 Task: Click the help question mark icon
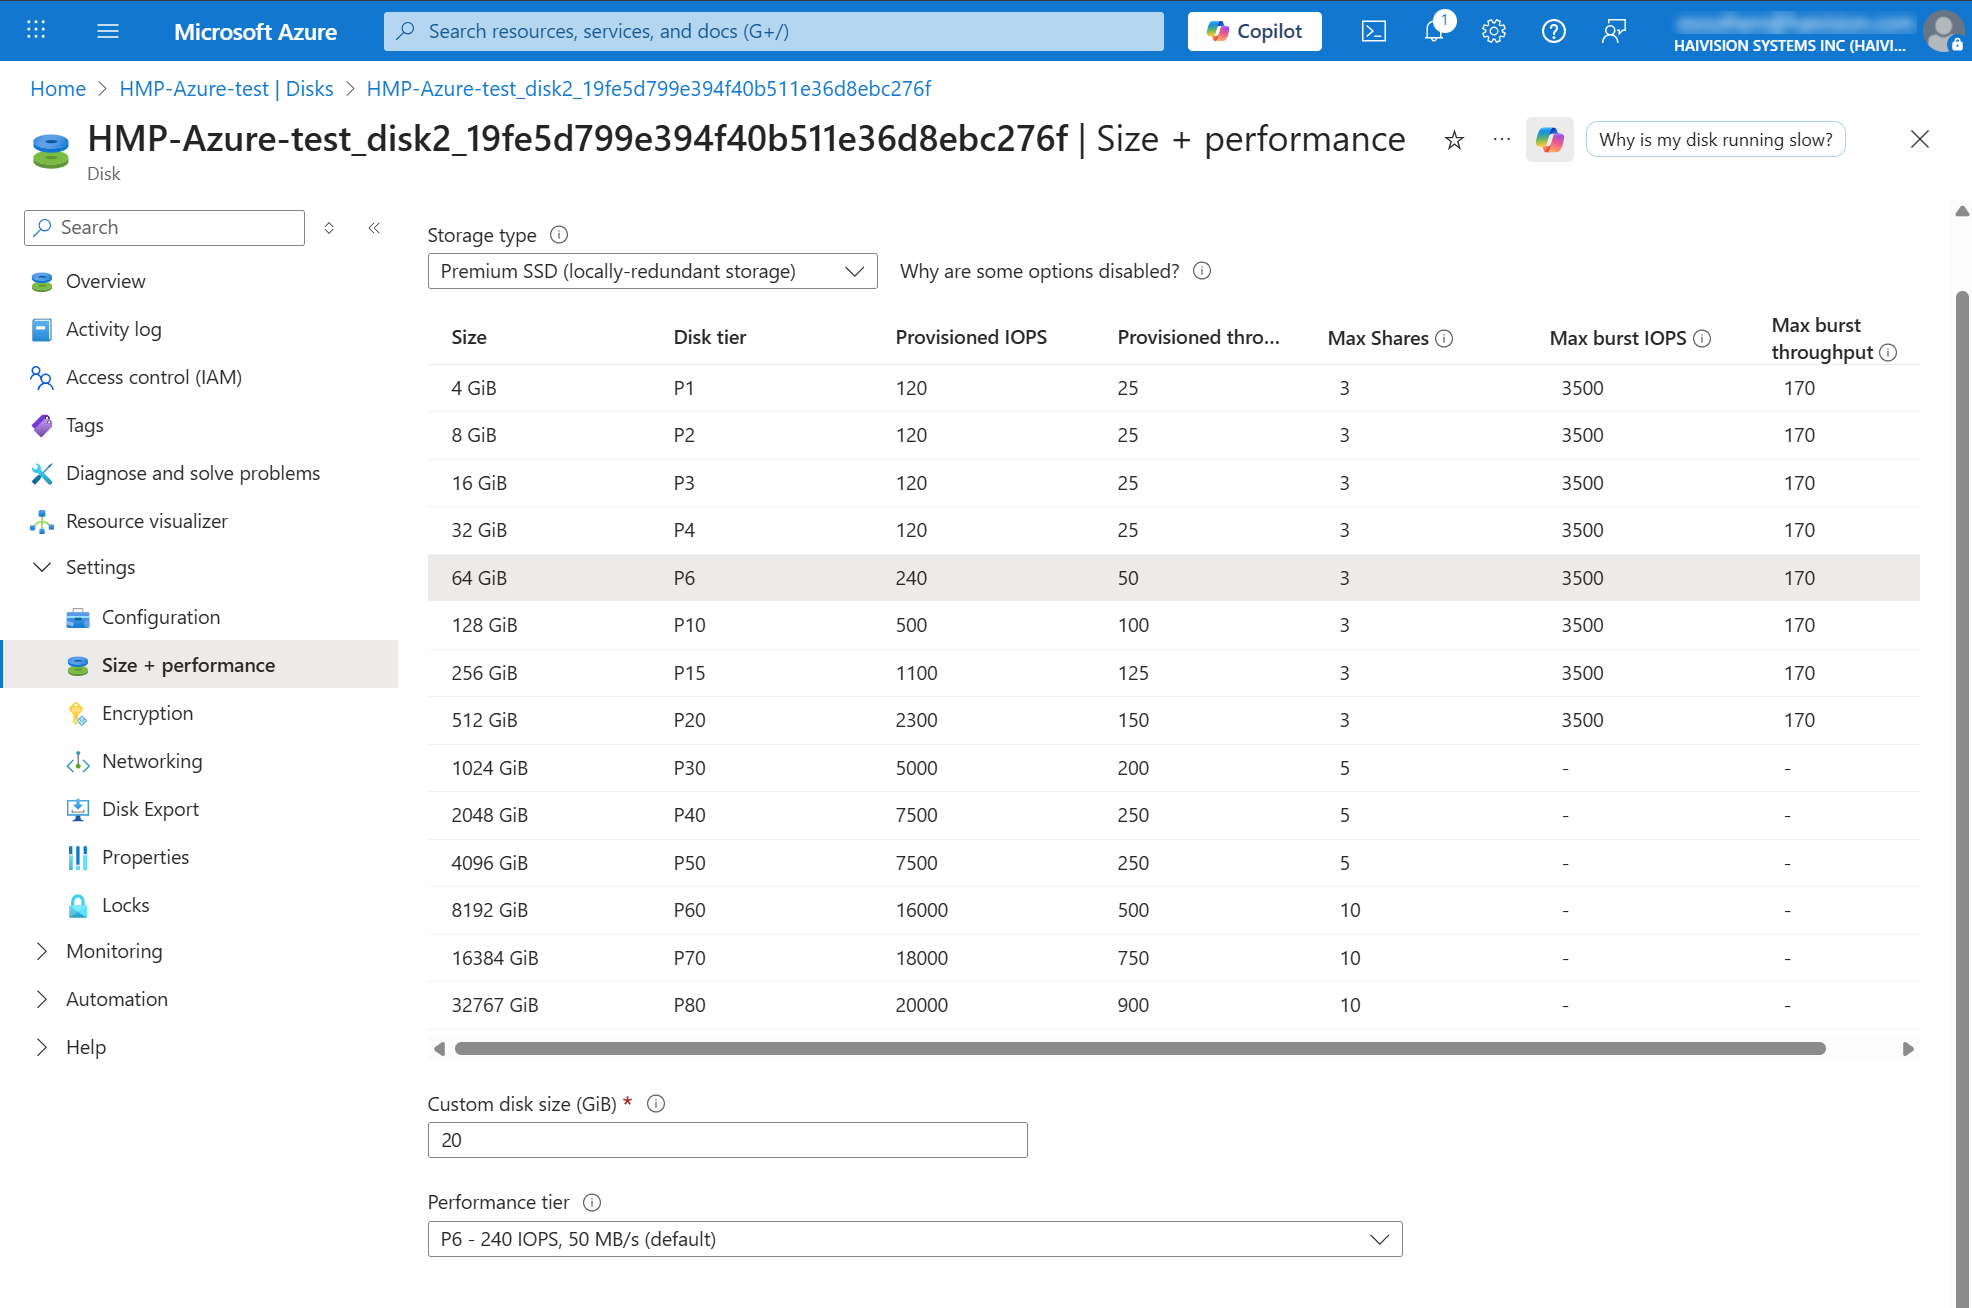click(x=1553, y=31)
